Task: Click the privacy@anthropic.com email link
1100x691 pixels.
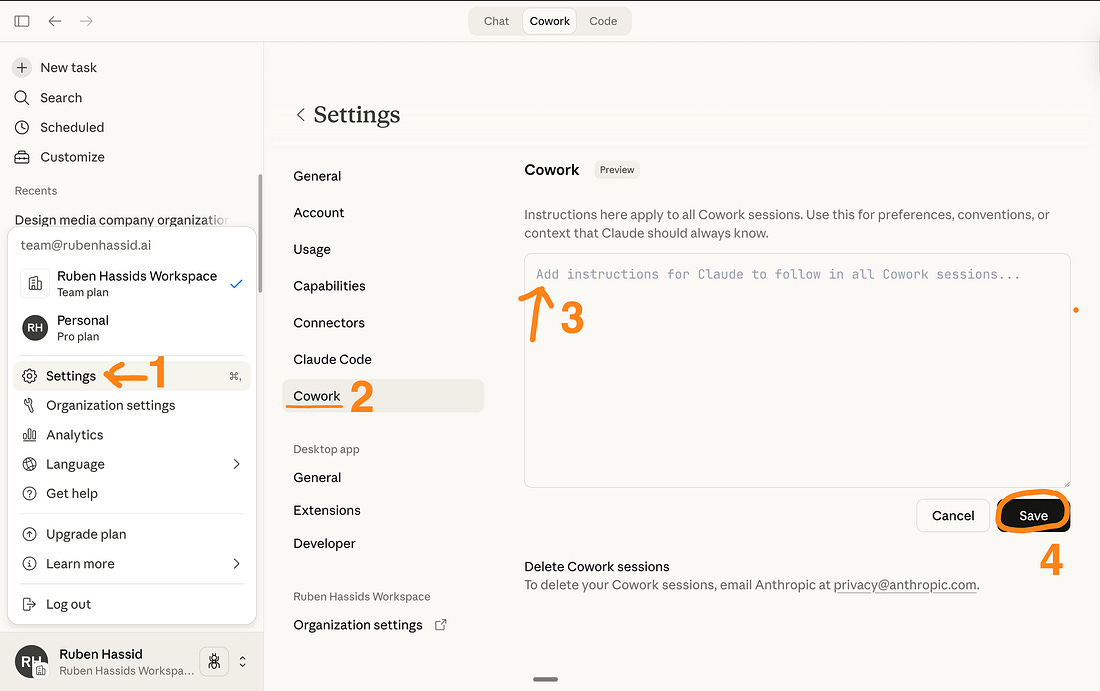Action: pyautogui.click(x=905, y=585)
